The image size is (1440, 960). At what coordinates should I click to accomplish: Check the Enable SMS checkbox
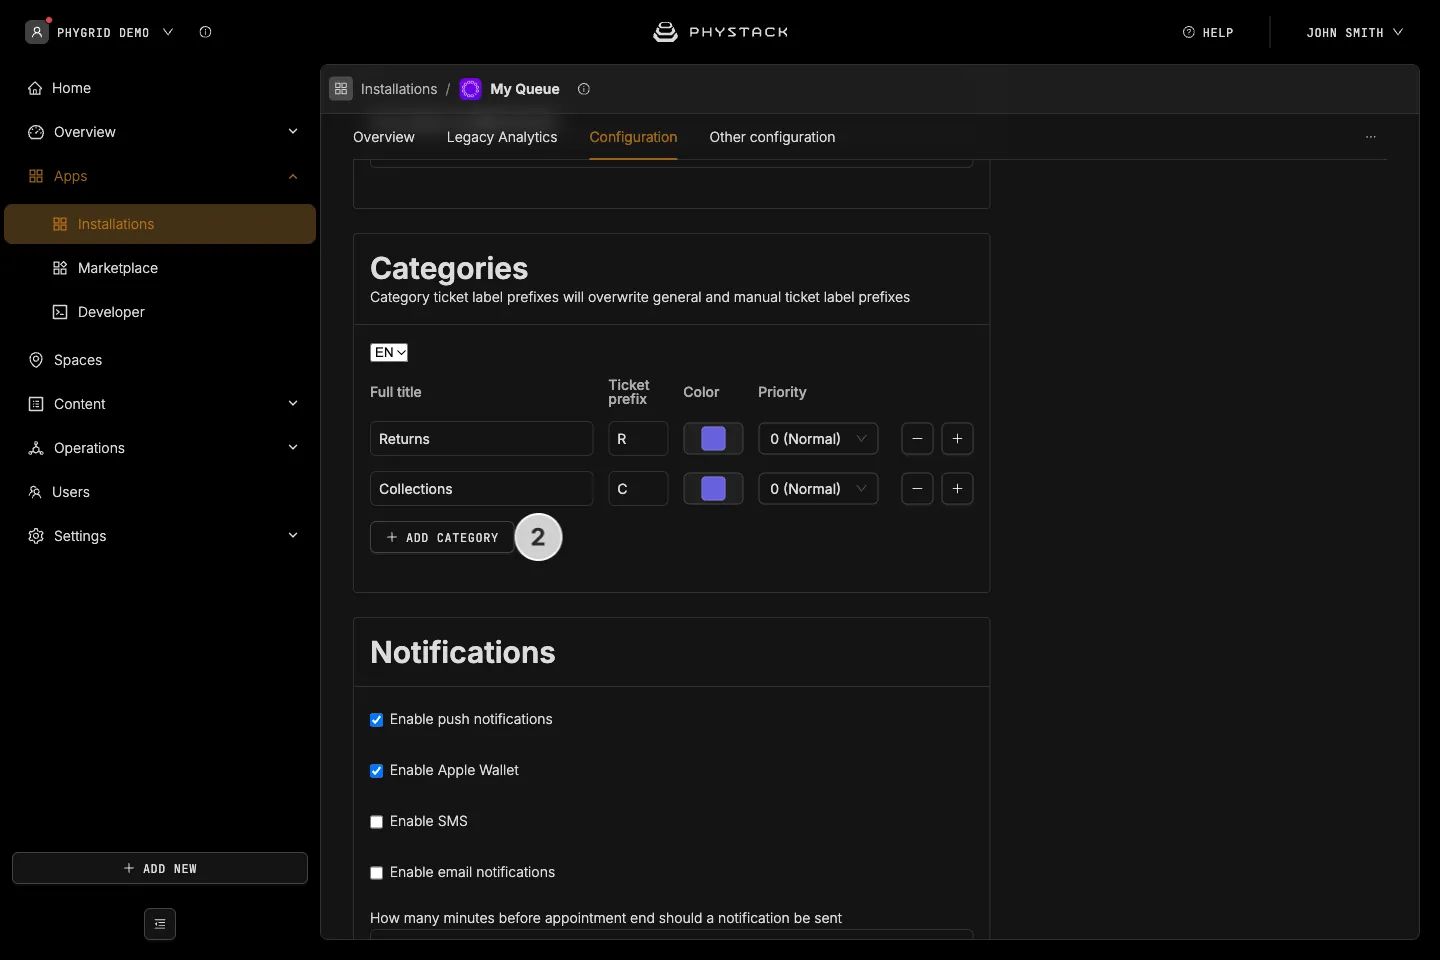pos(377,822)
